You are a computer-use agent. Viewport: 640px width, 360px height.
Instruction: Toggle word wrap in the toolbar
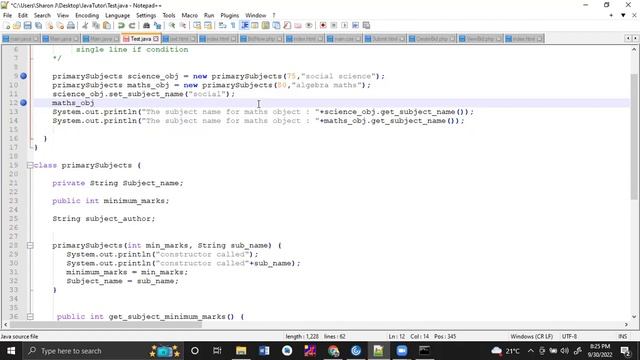[222, 25]
